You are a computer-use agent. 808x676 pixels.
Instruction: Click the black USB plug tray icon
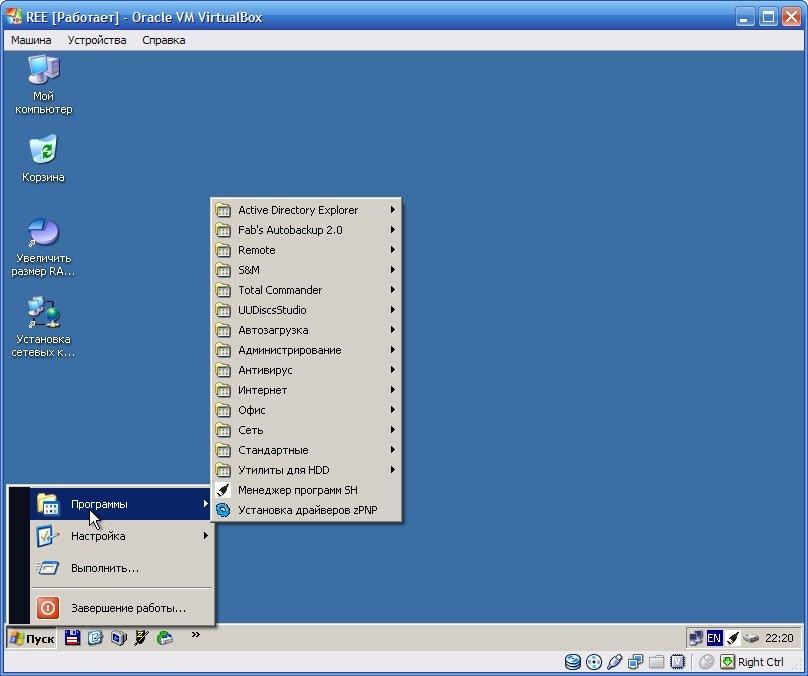pyautogui.click(x=732, y=638)
